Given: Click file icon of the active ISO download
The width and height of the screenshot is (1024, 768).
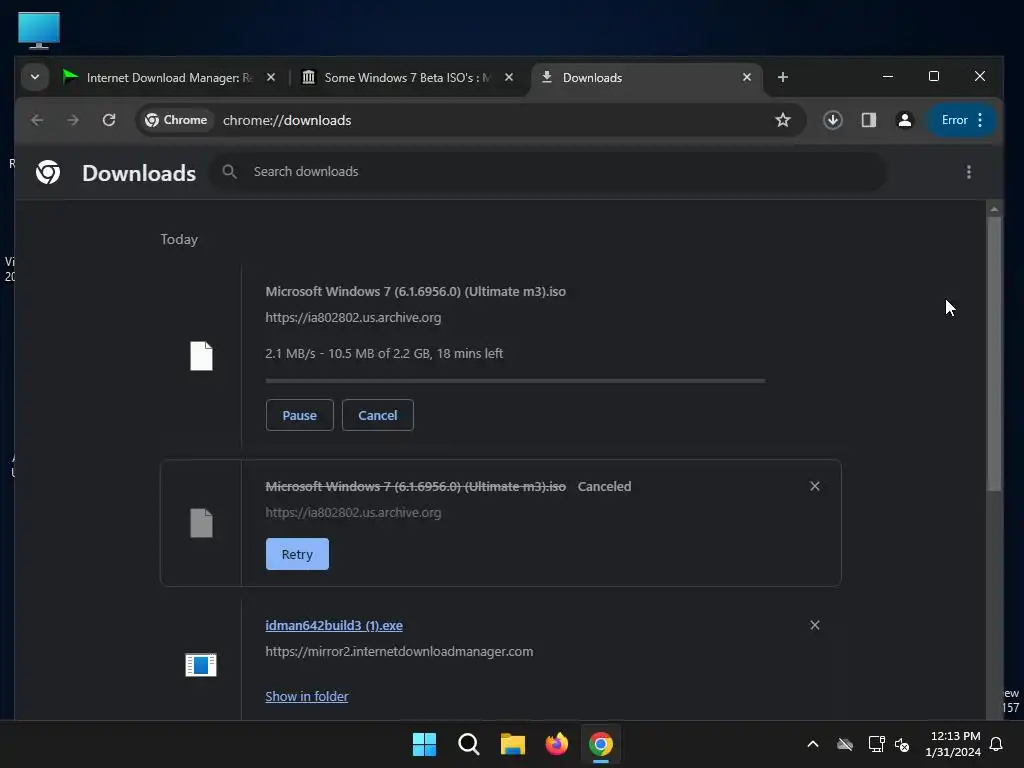Looking at the screenshot, I should (201, 356).
